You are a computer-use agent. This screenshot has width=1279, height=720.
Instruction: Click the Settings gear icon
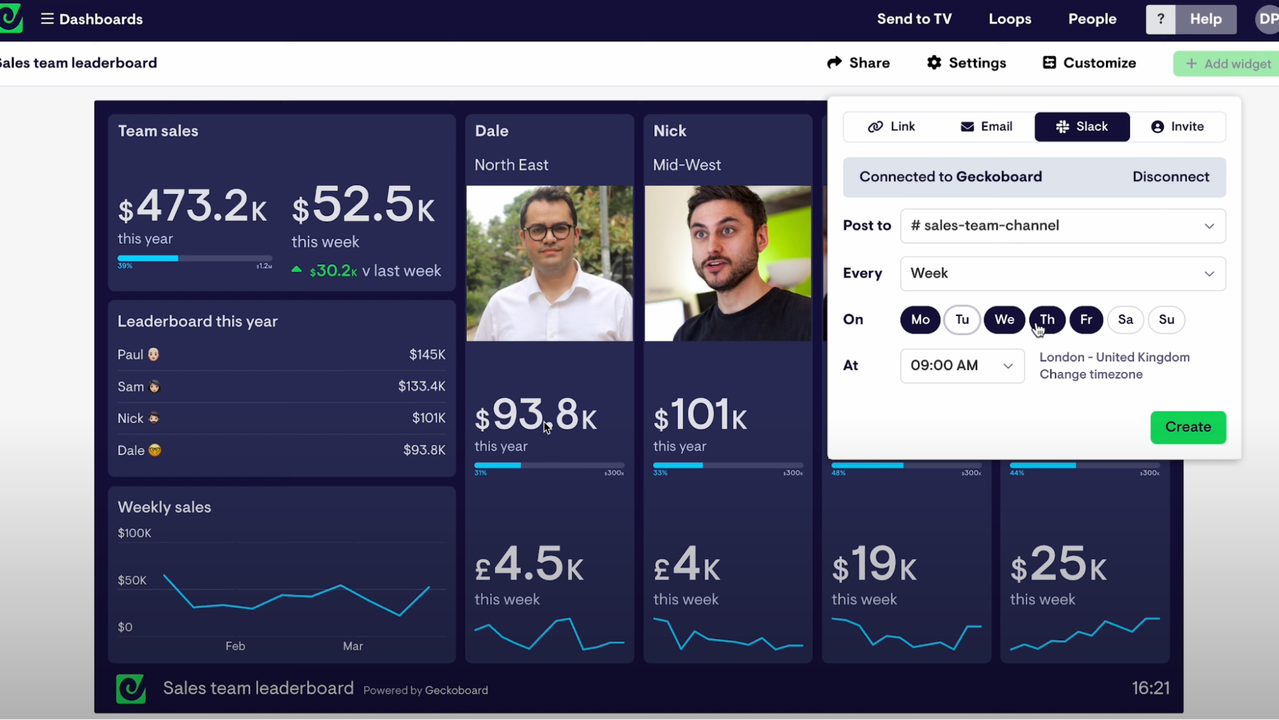934,62
